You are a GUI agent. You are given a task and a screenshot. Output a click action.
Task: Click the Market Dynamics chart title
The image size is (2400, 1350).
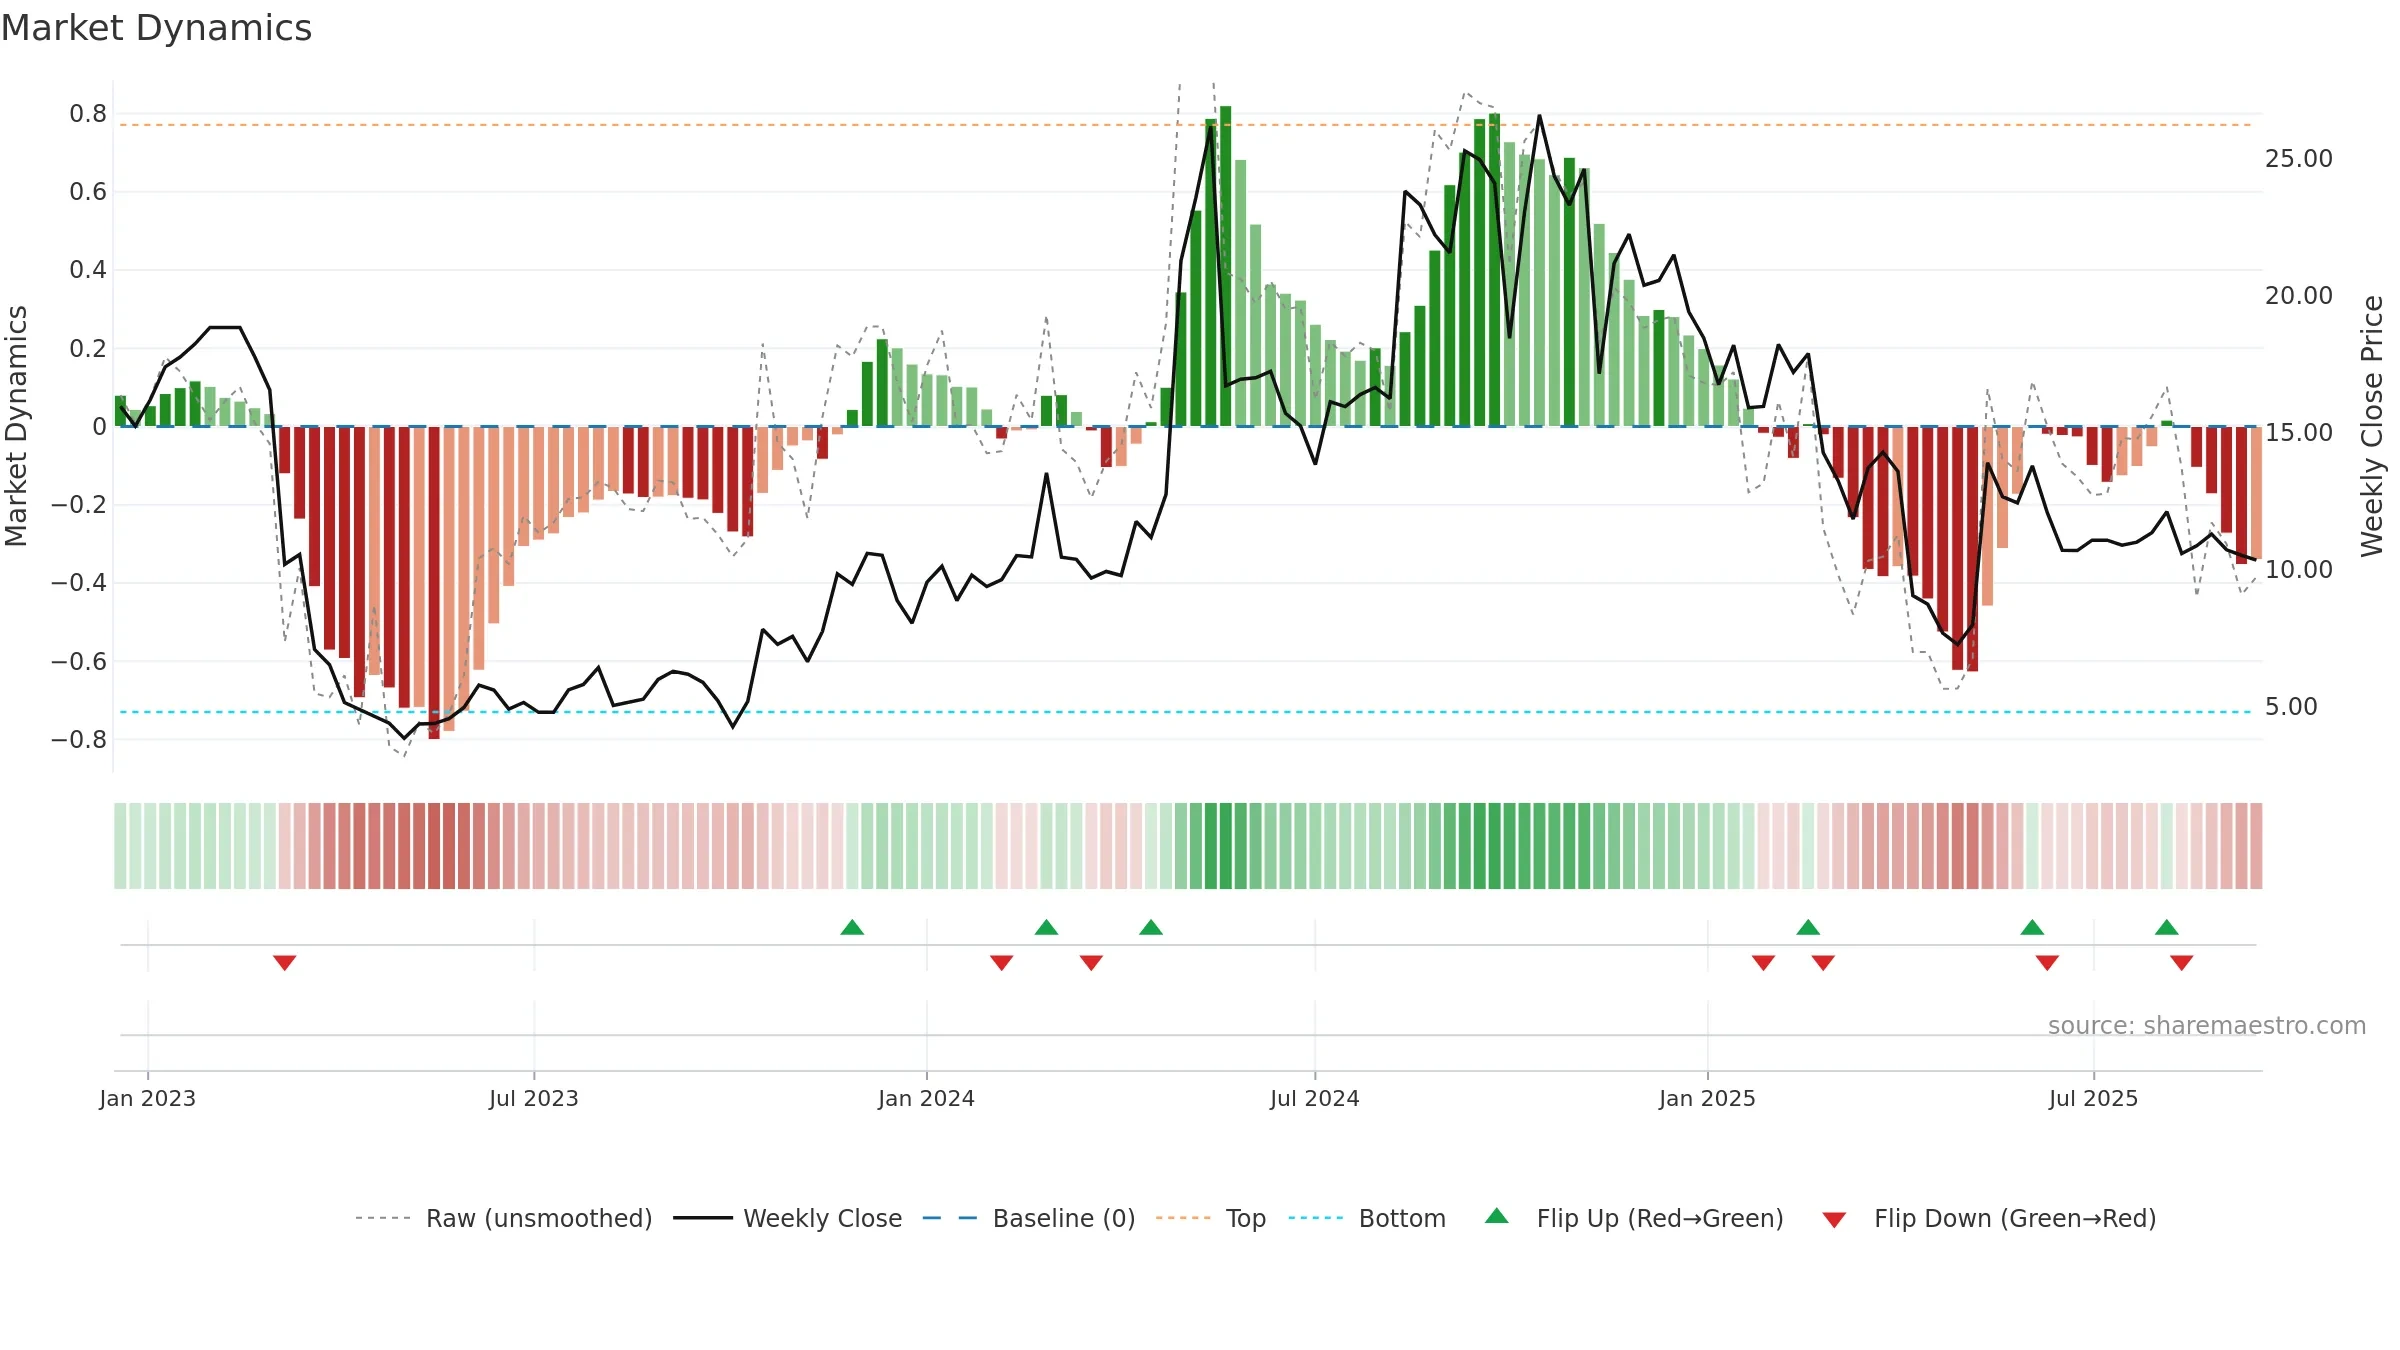click(156, 28)
